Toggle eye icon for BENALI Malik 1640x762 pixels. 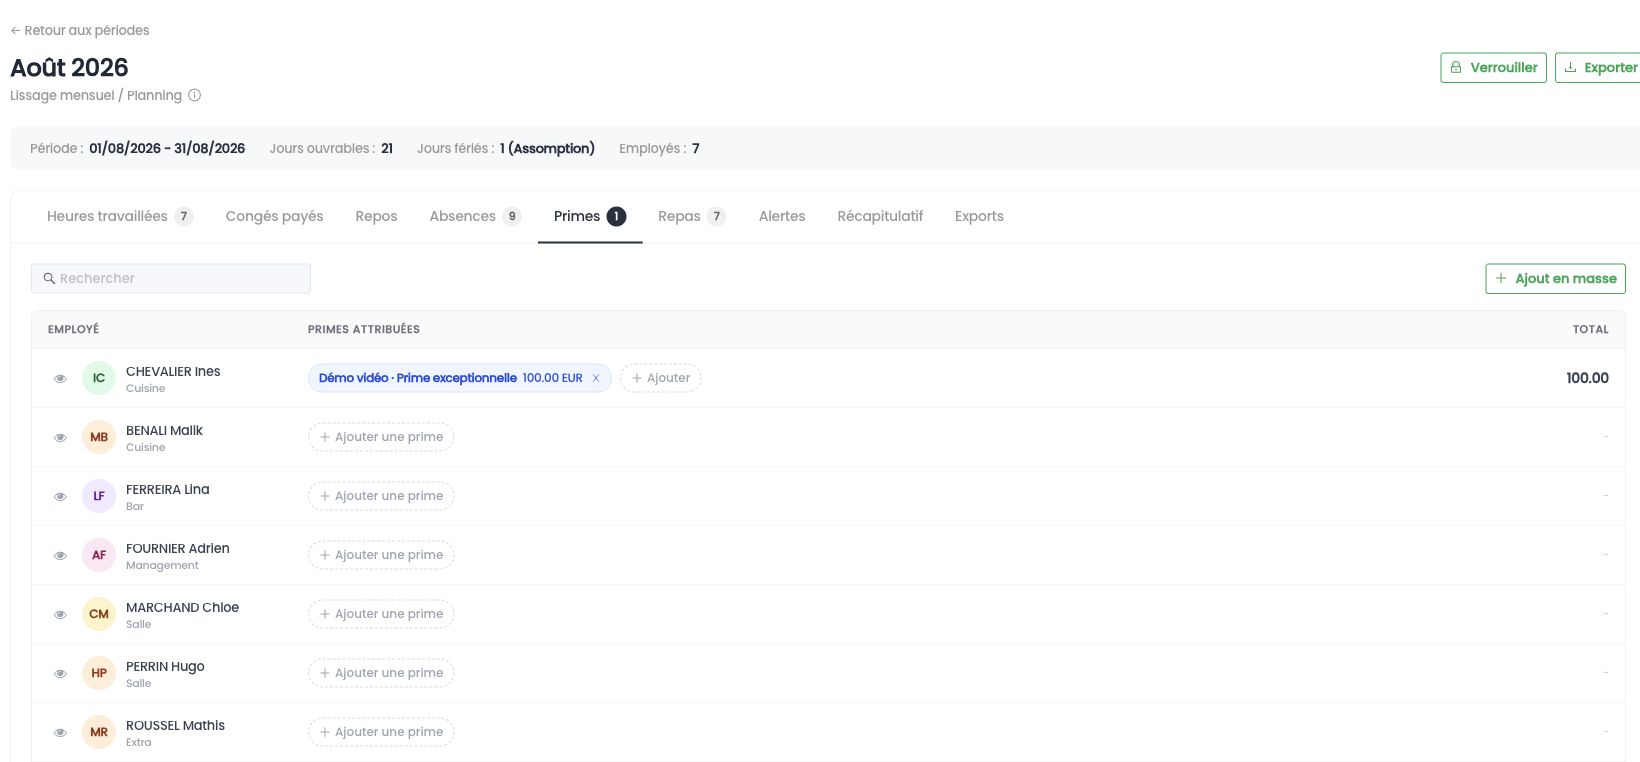tap(60, 438)
